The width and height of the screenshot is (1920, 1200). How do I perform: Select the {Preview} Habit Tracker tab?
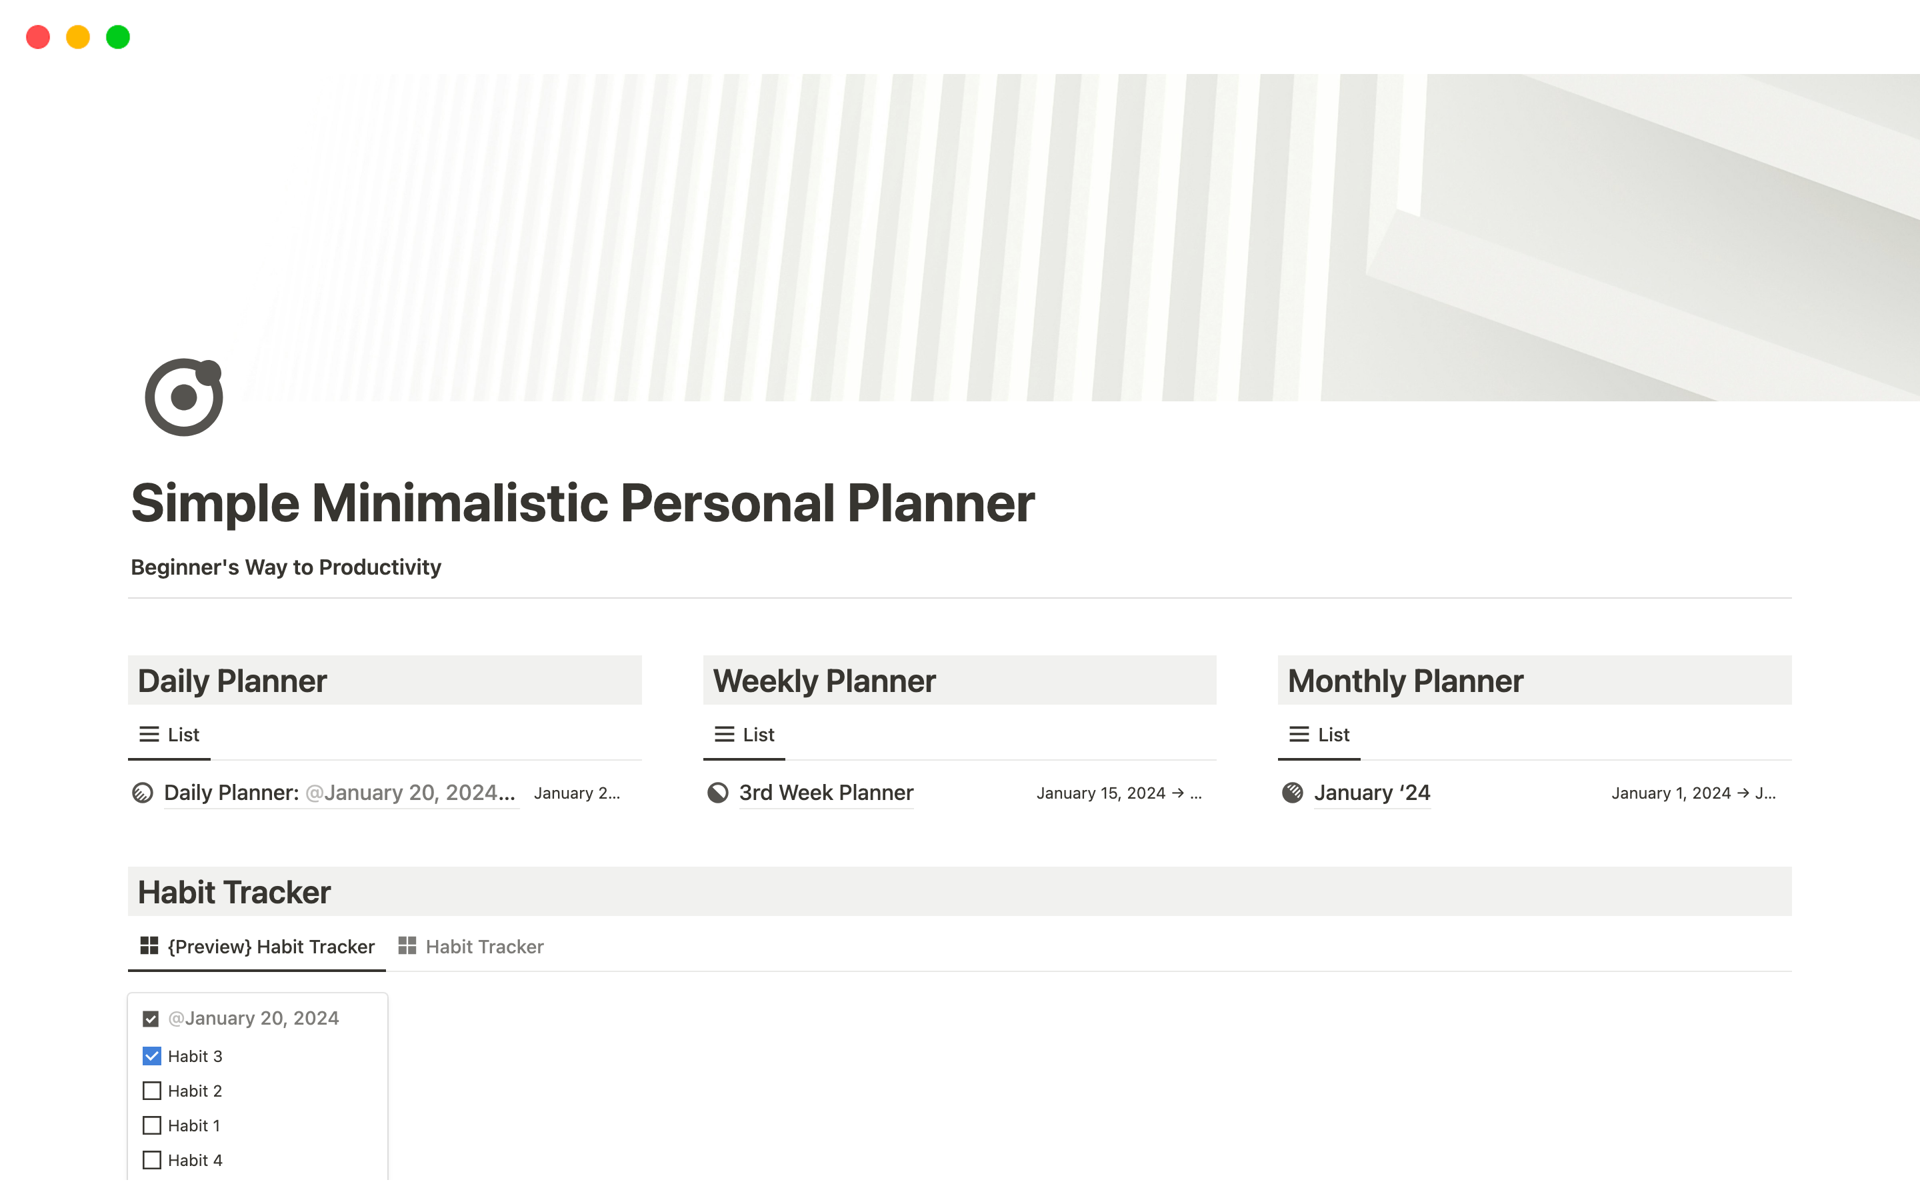click(x=271, y=946)
